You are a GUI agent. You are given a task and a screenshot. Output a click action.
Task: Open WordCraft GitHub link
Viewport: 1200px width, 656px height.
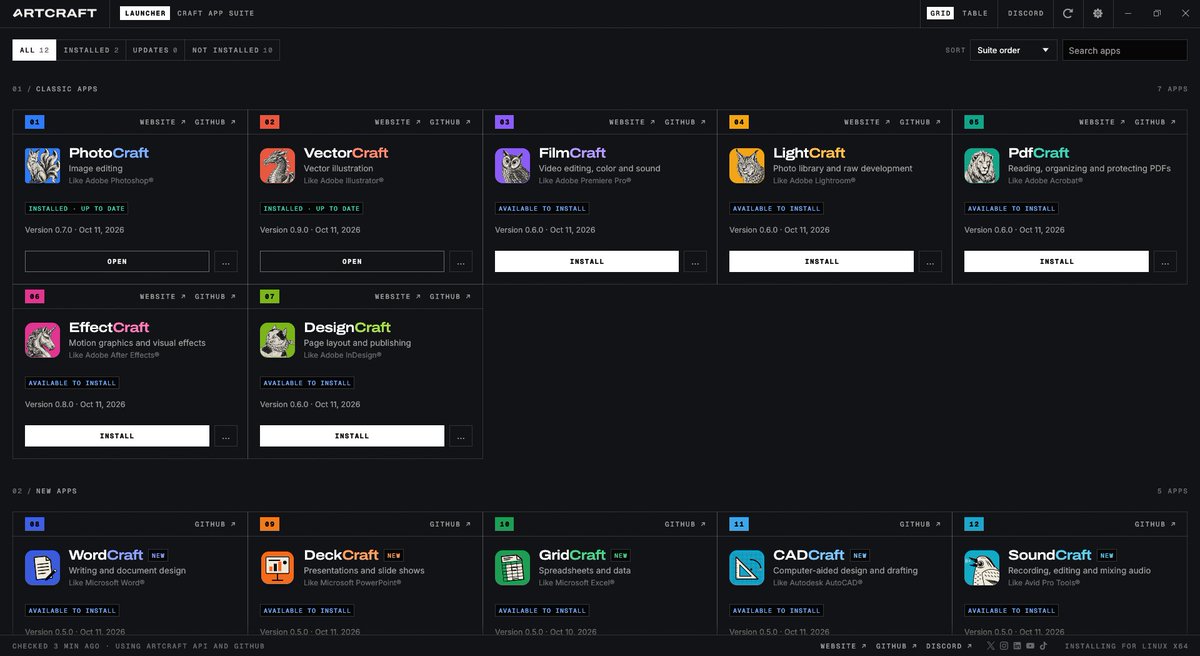pyautogui.click(x=216, y=524)
